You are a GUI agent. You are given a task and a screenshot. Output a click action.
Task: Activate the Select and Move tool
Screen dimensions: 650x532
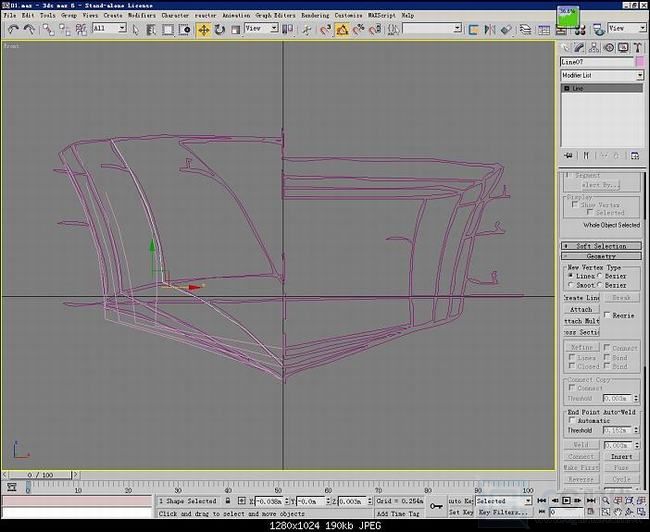click(204, 29)
